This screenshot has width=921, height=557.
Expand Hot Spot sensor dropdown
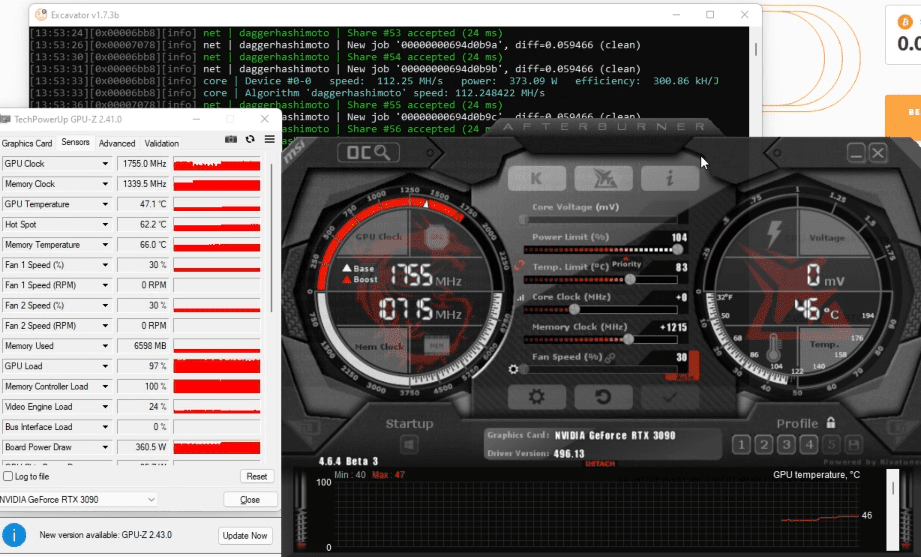[105, 224]
